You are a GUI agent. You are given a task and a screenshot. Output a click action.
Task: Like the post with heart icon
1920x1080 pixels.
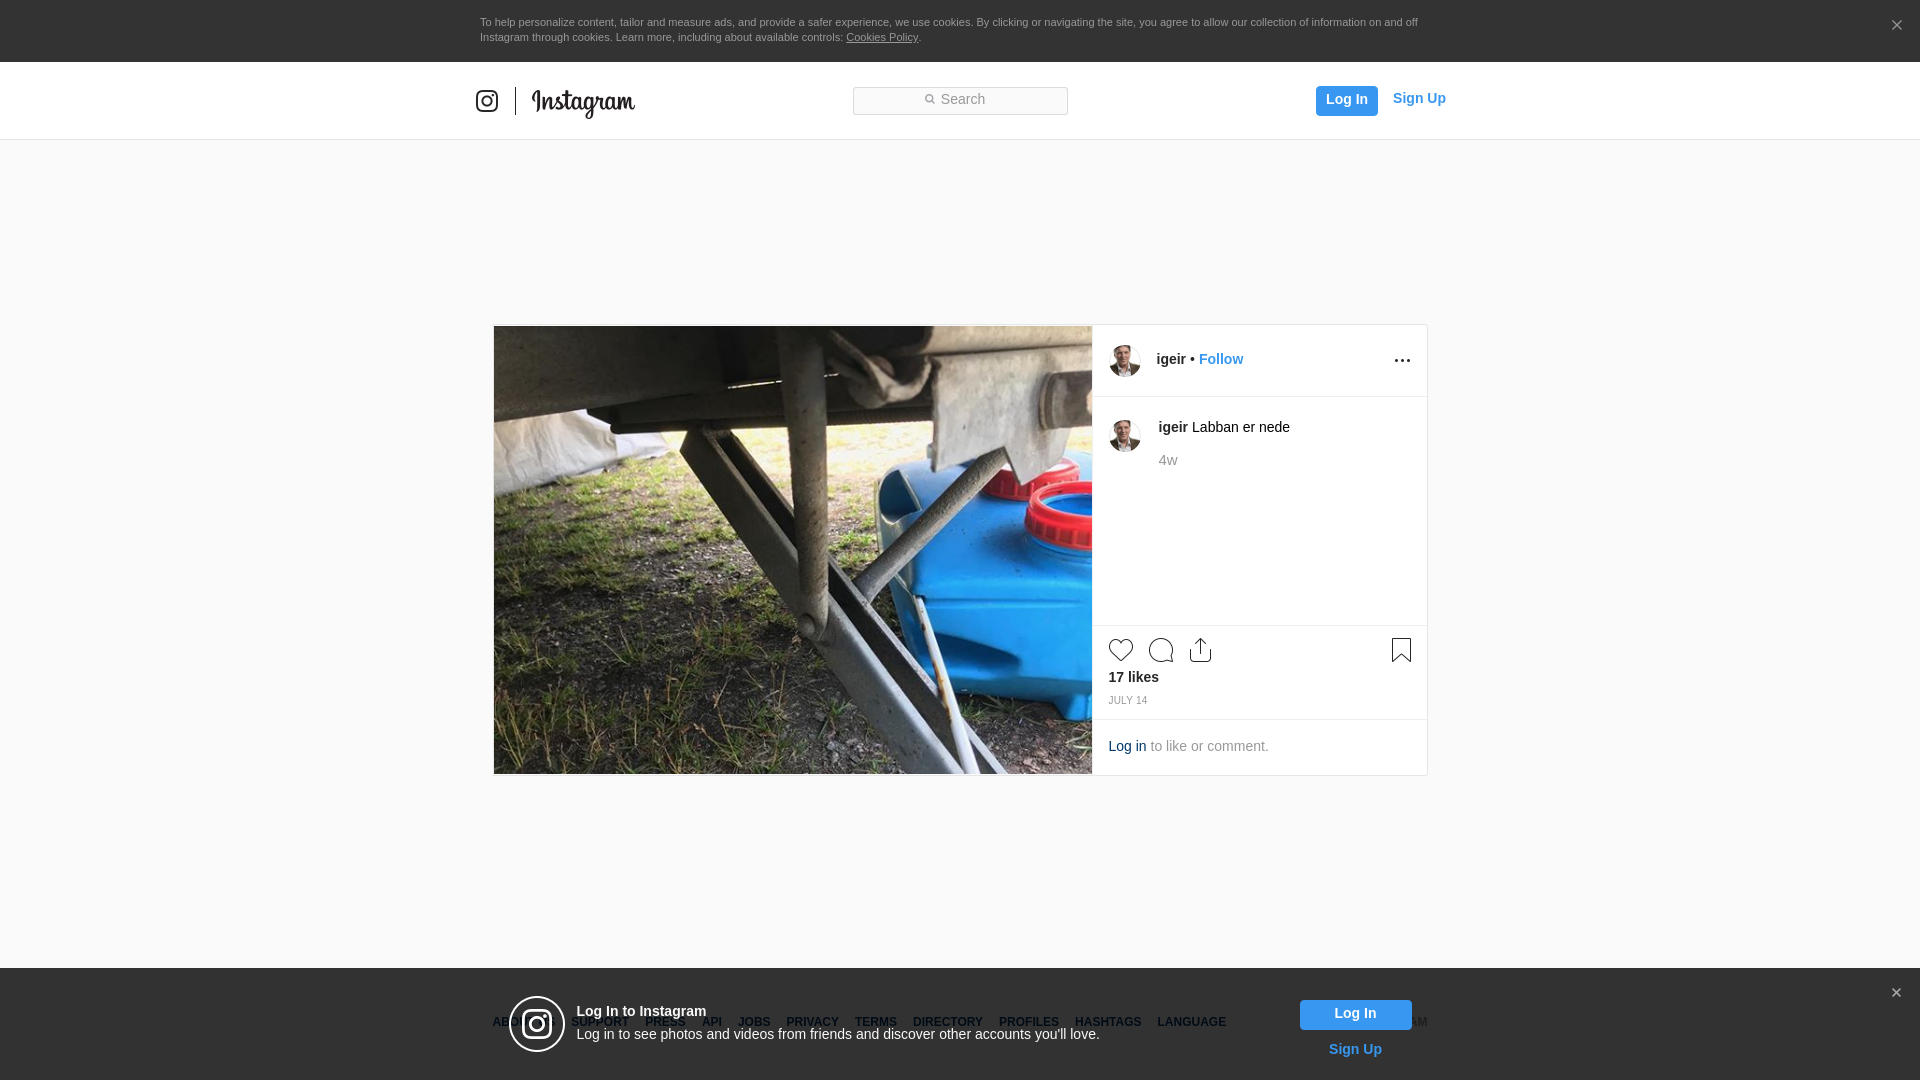point(1121,650)
